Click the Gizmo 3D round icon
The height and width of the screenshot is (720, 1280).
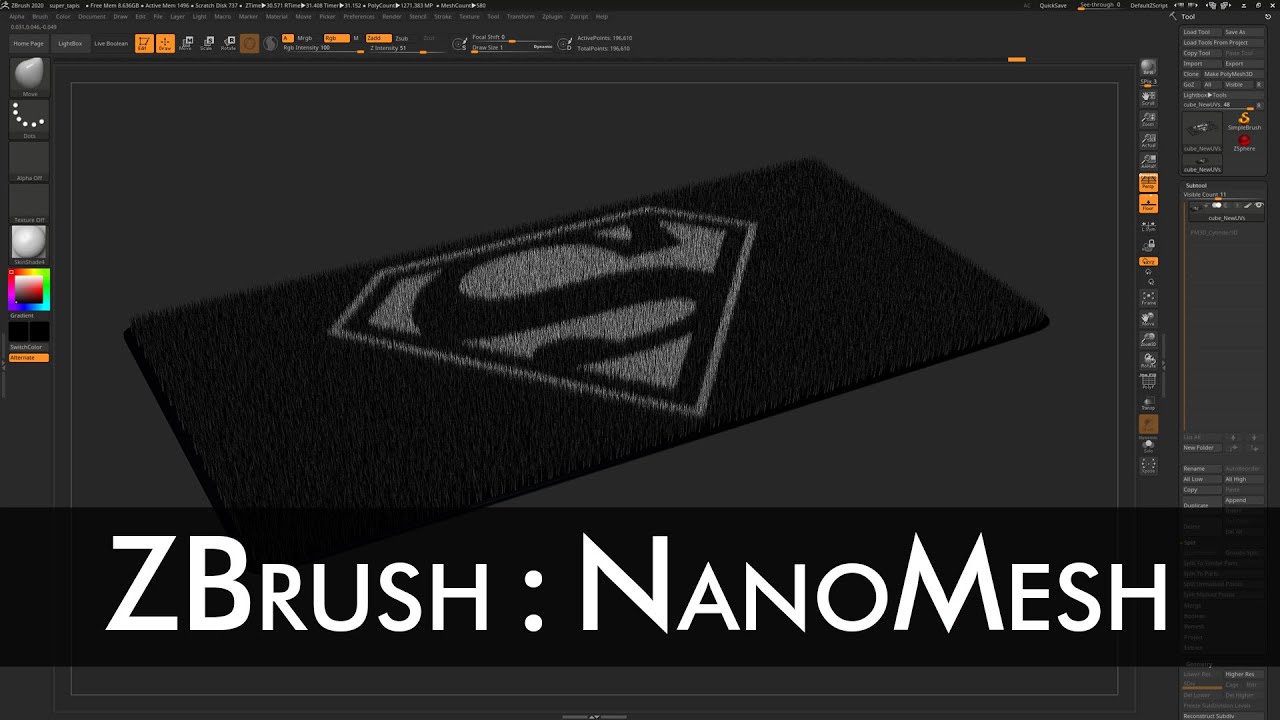click(249, 43)
